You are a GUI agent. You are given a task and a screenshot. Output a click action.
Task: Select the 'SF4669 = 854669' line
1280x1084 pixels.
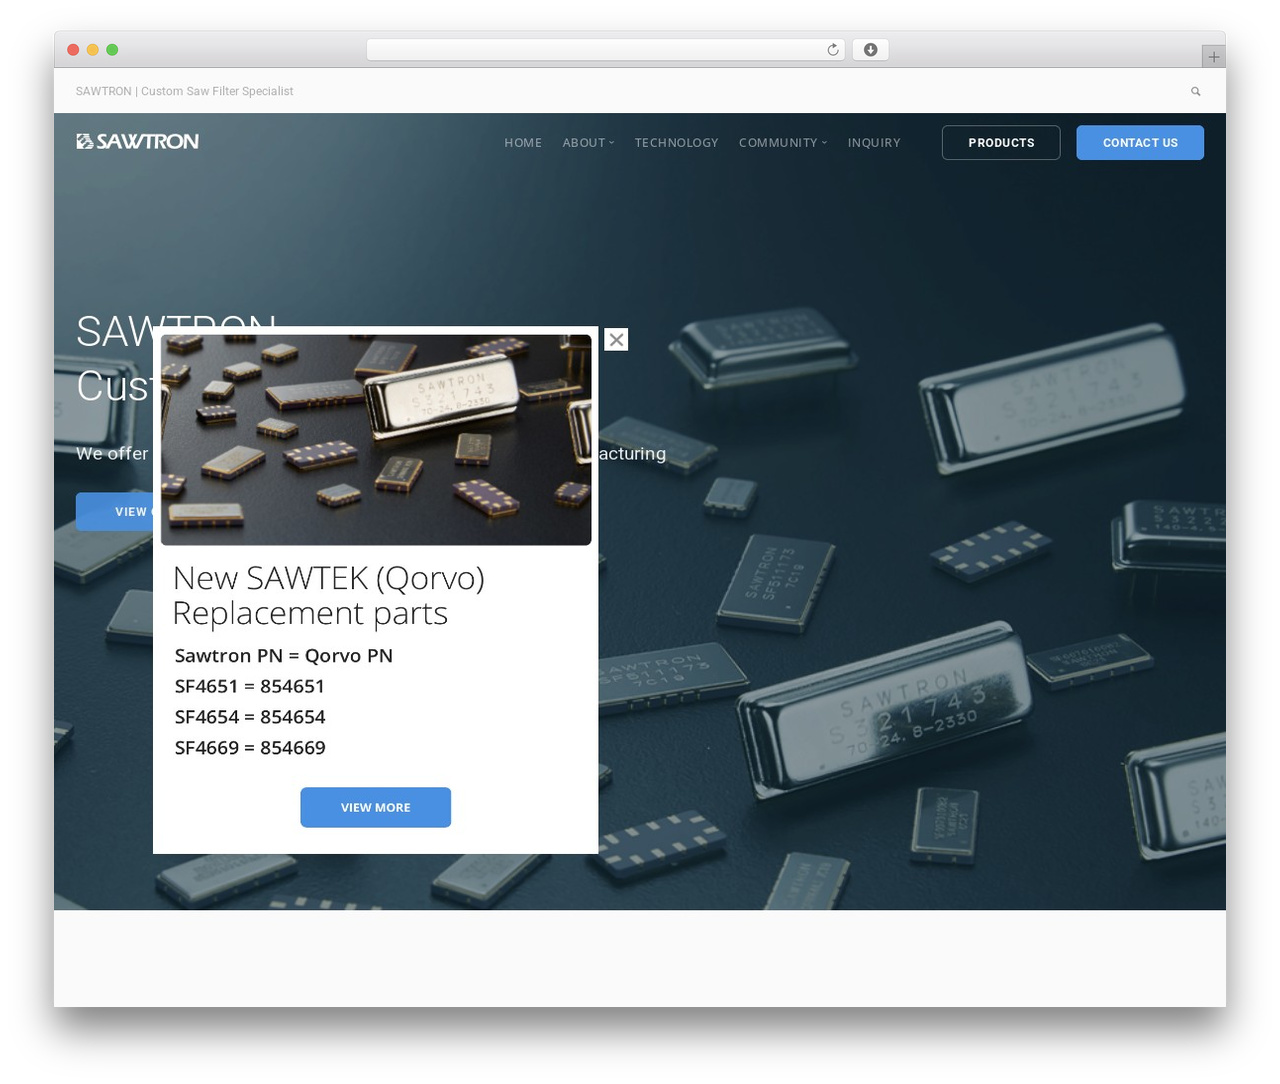[250, 748]
